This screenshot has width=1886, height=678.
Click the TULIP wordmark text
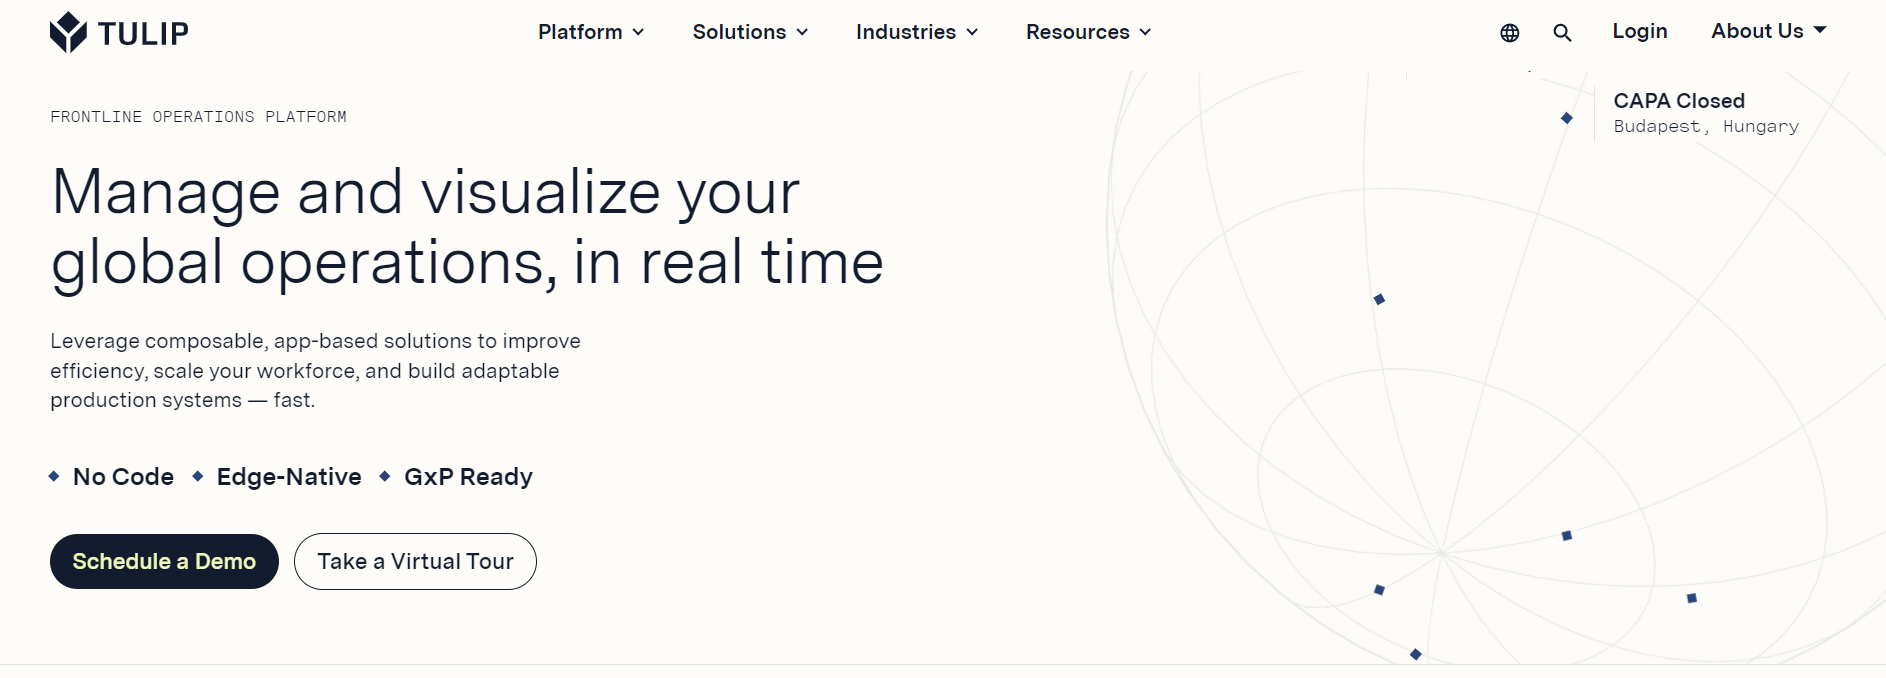tap(143, 34)
